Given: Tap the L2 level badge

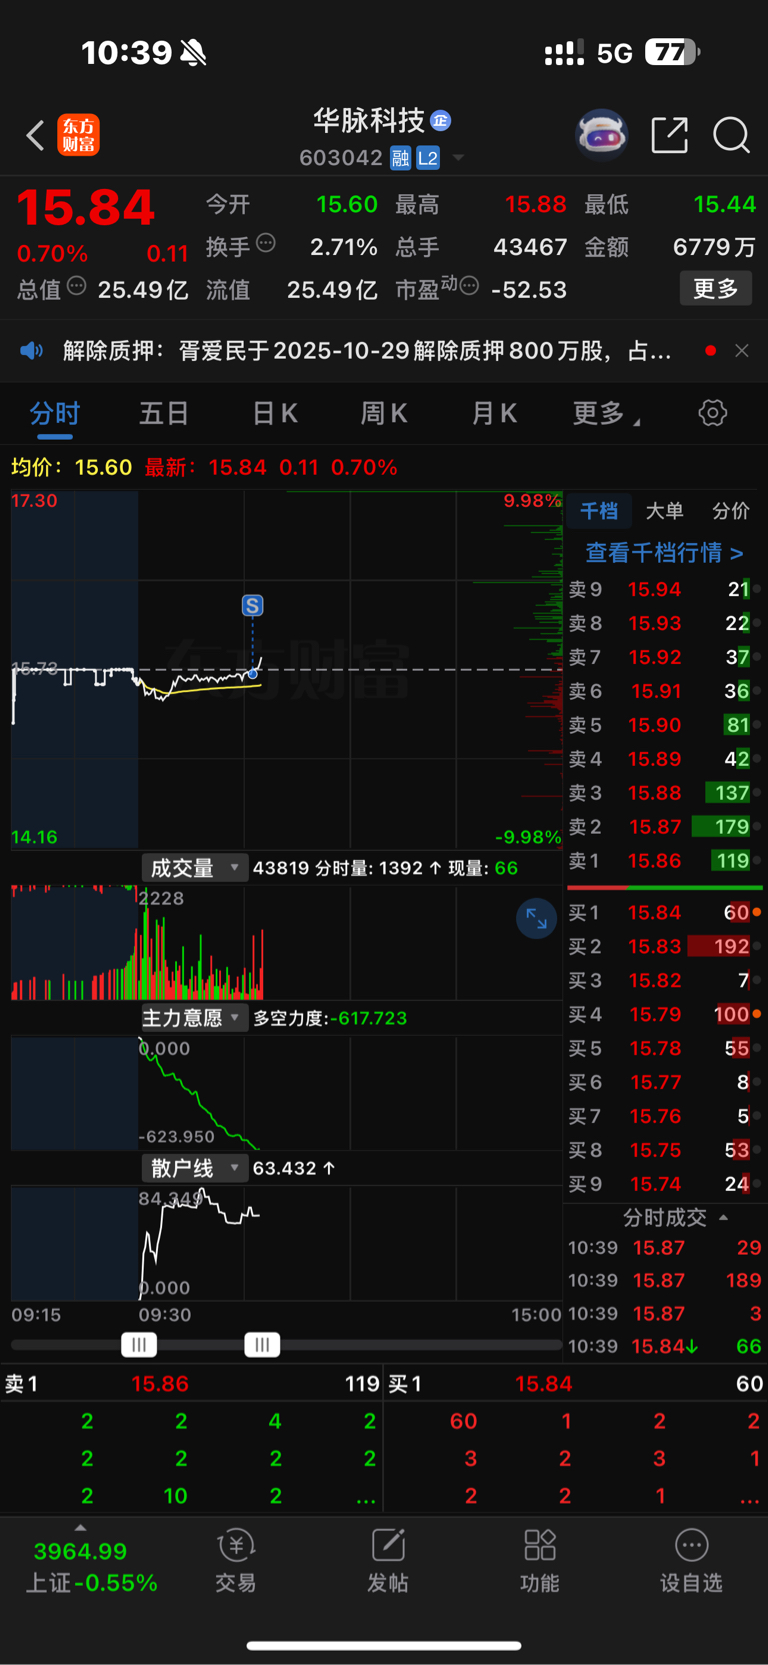Looking at the screenshot, I should (428, 158).
